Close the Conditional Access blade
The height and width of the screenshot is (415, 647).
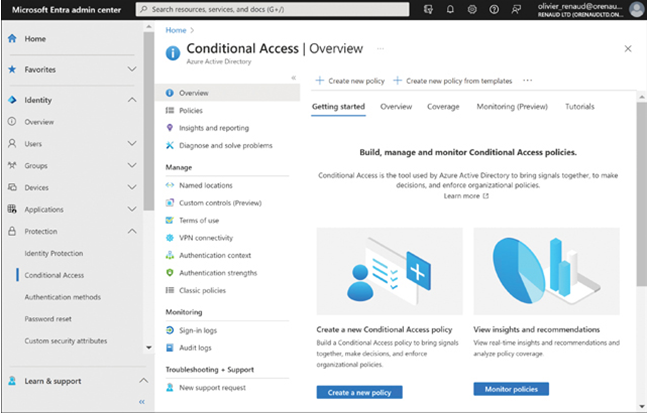click(x=628, y=49)
